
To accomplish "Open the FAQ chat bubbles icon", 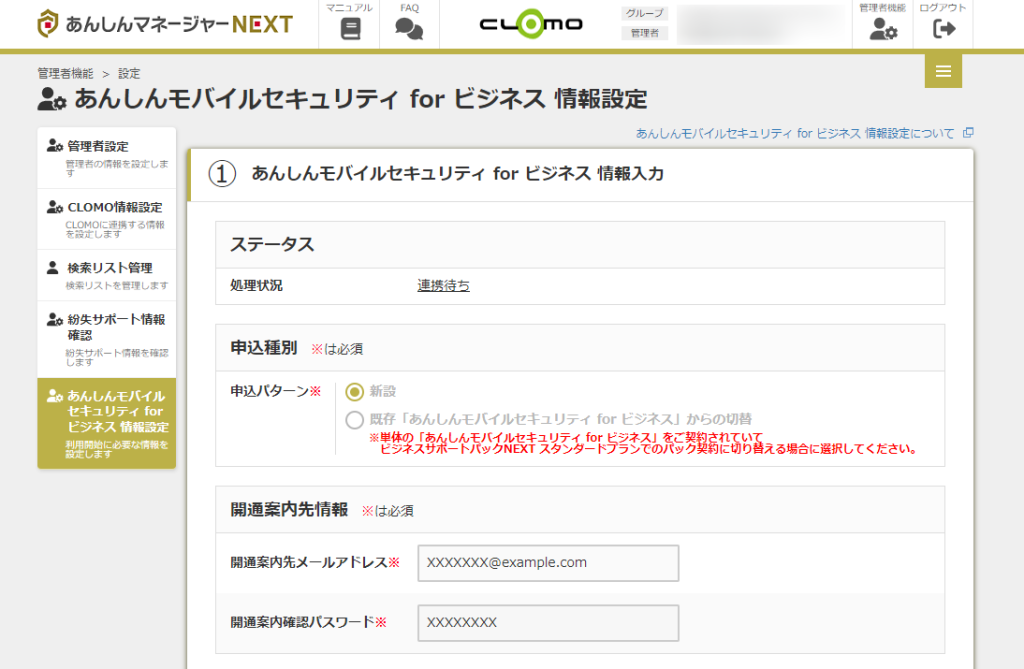I will (x=409, y=29).
